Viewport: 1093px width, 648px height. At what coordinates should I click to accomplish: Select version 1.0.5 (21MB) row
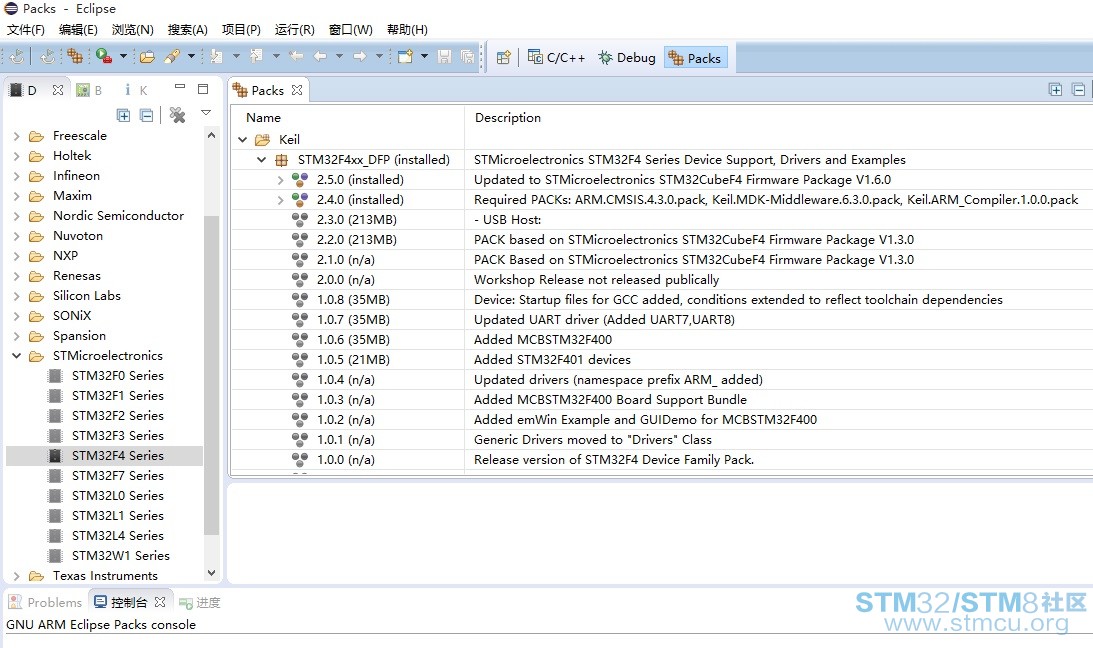[x=353, y=360]
